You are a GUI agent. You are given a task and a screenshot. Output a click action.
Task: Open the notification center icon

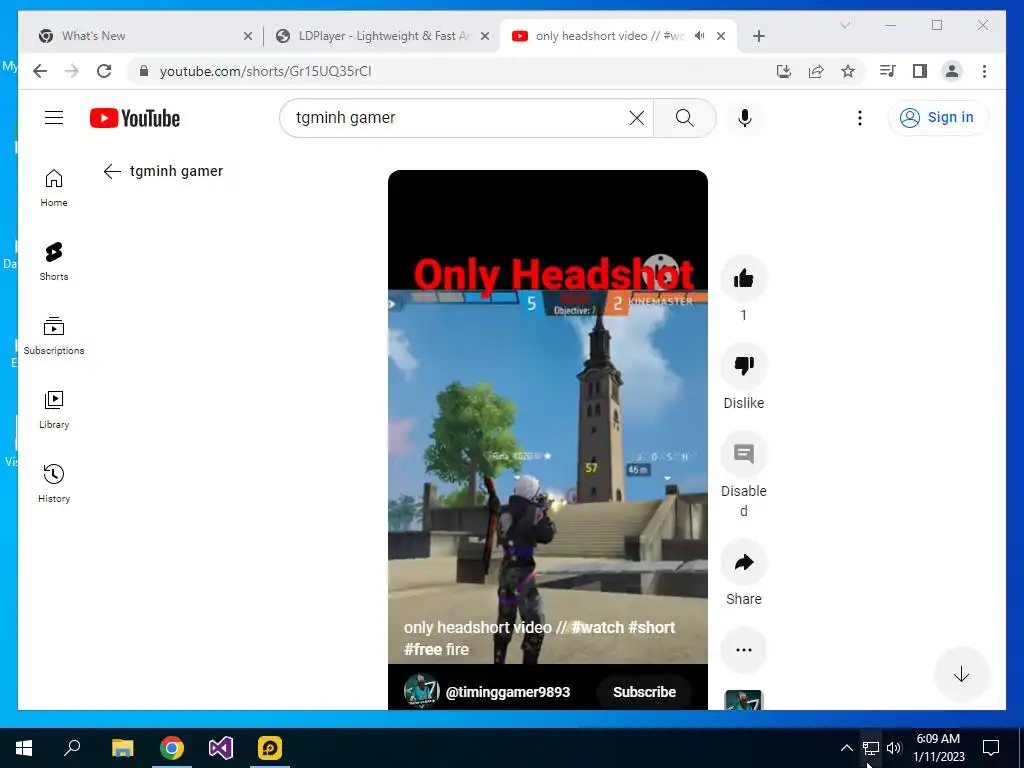point(991,748)
